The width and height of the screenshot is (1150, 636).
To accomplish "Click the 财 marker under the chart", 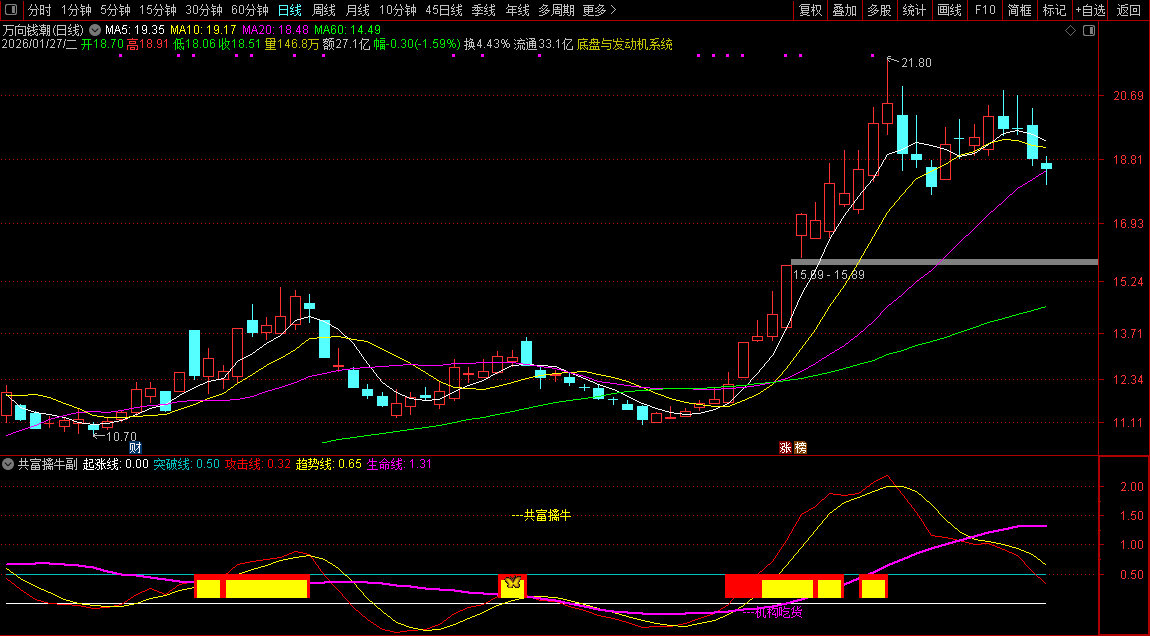I will pos(135,447).
